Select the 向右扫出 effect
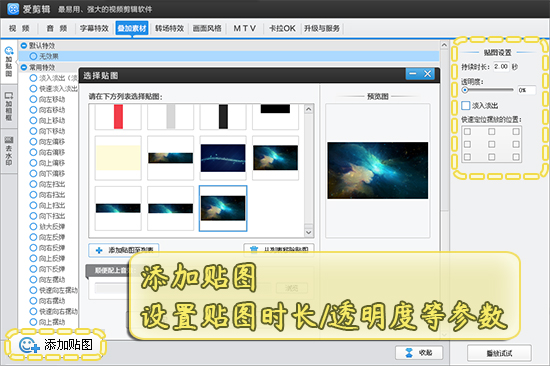 pyautogui.click(x=47, y=195)
